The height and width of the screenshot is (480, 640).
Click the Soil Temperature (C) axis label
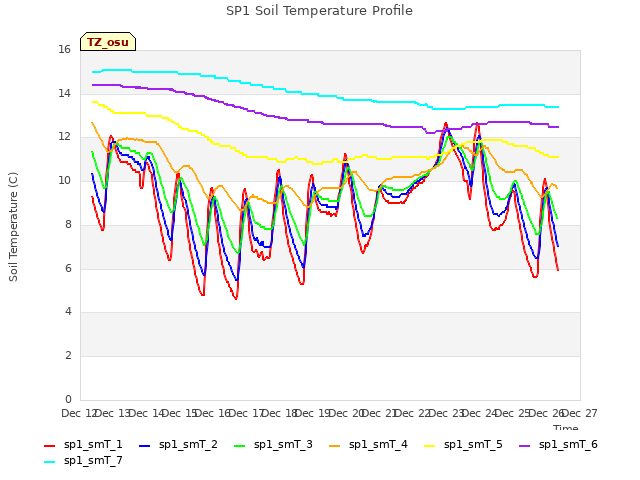click(13, 227)
